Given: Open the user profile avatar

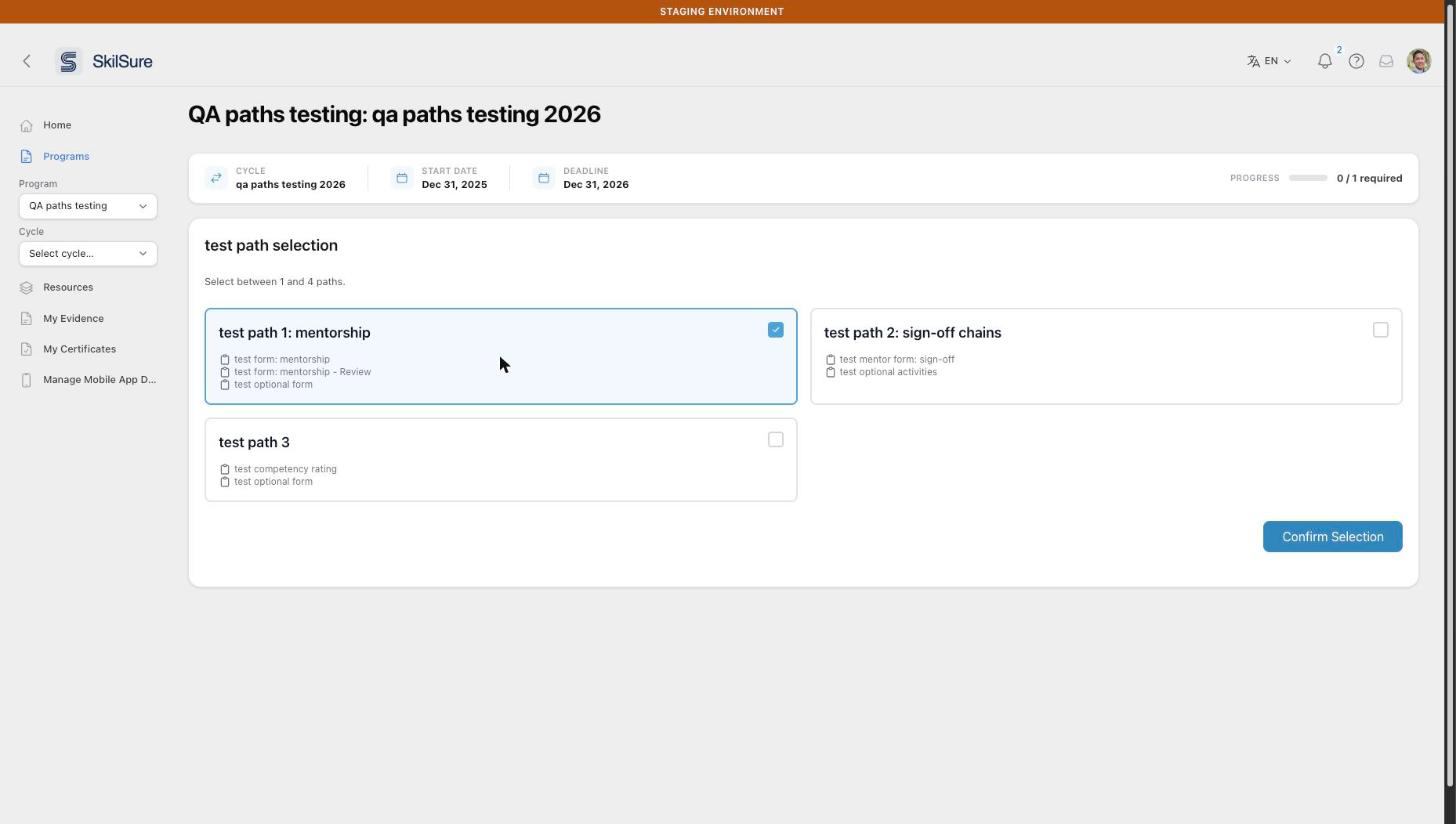Looking at the screenshot, I should click(1419, 61).
